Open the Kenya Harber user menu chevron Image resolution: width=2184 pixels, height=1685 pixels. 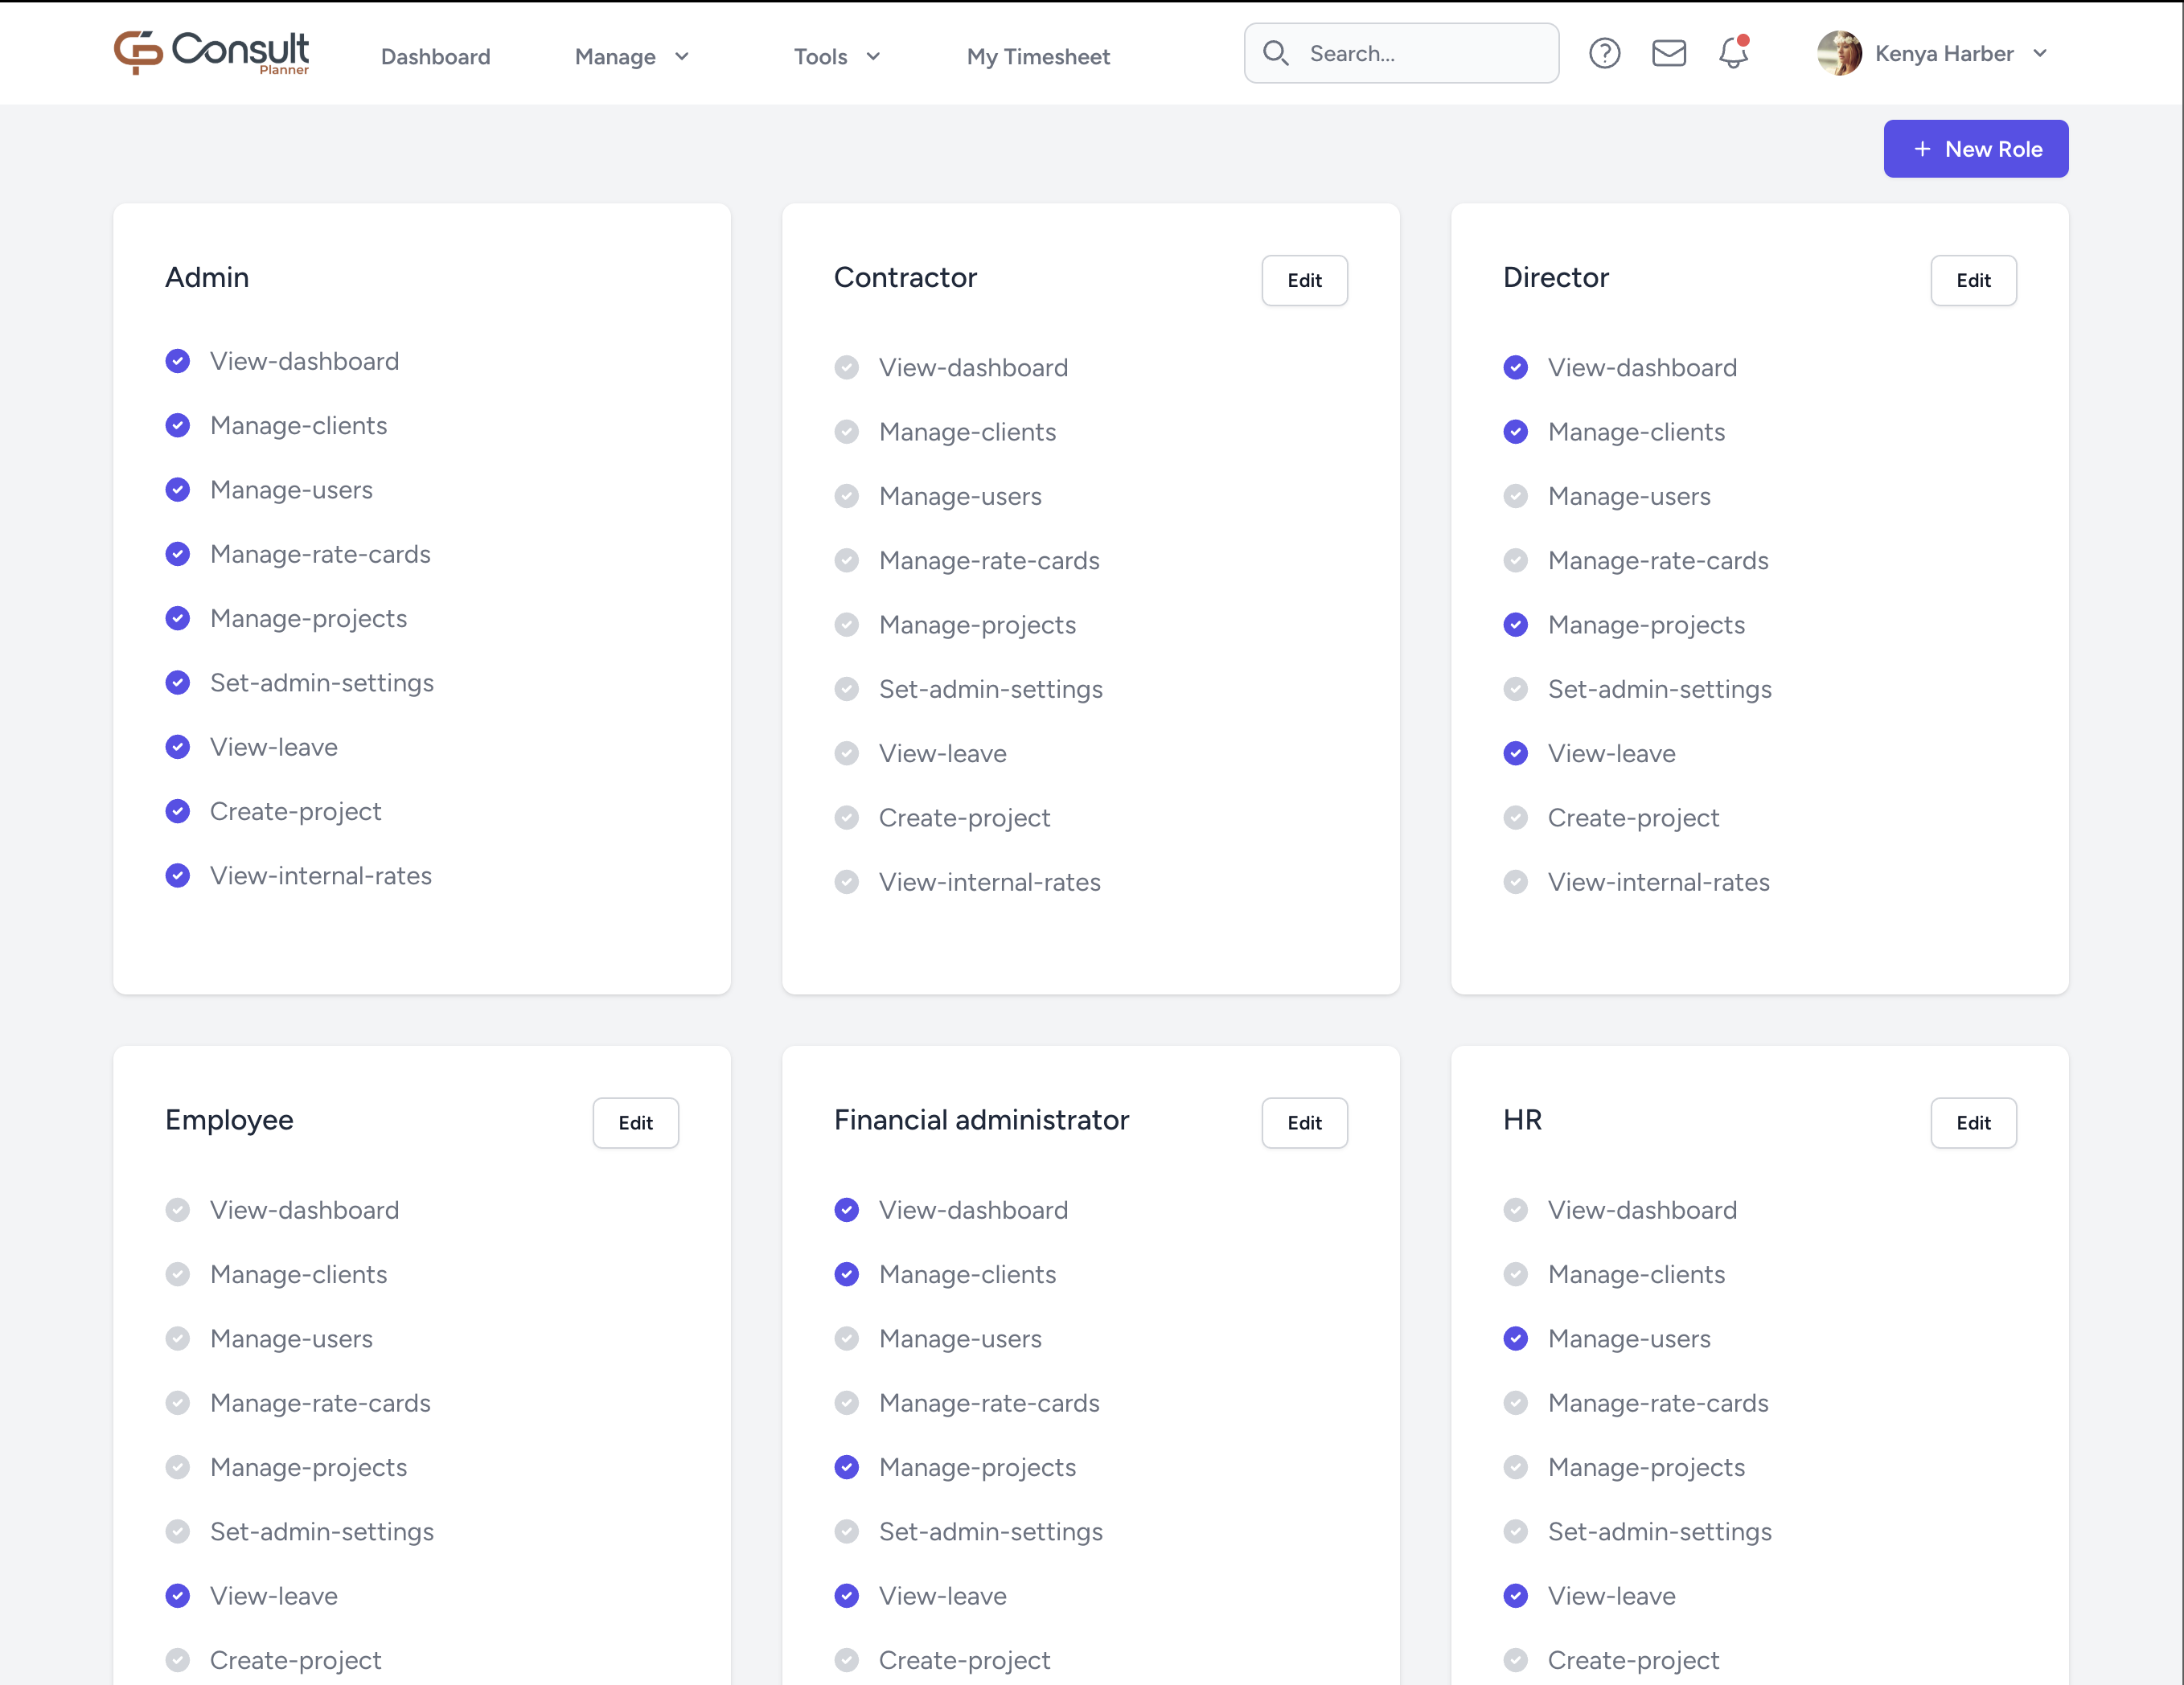tap(2040, 54)
